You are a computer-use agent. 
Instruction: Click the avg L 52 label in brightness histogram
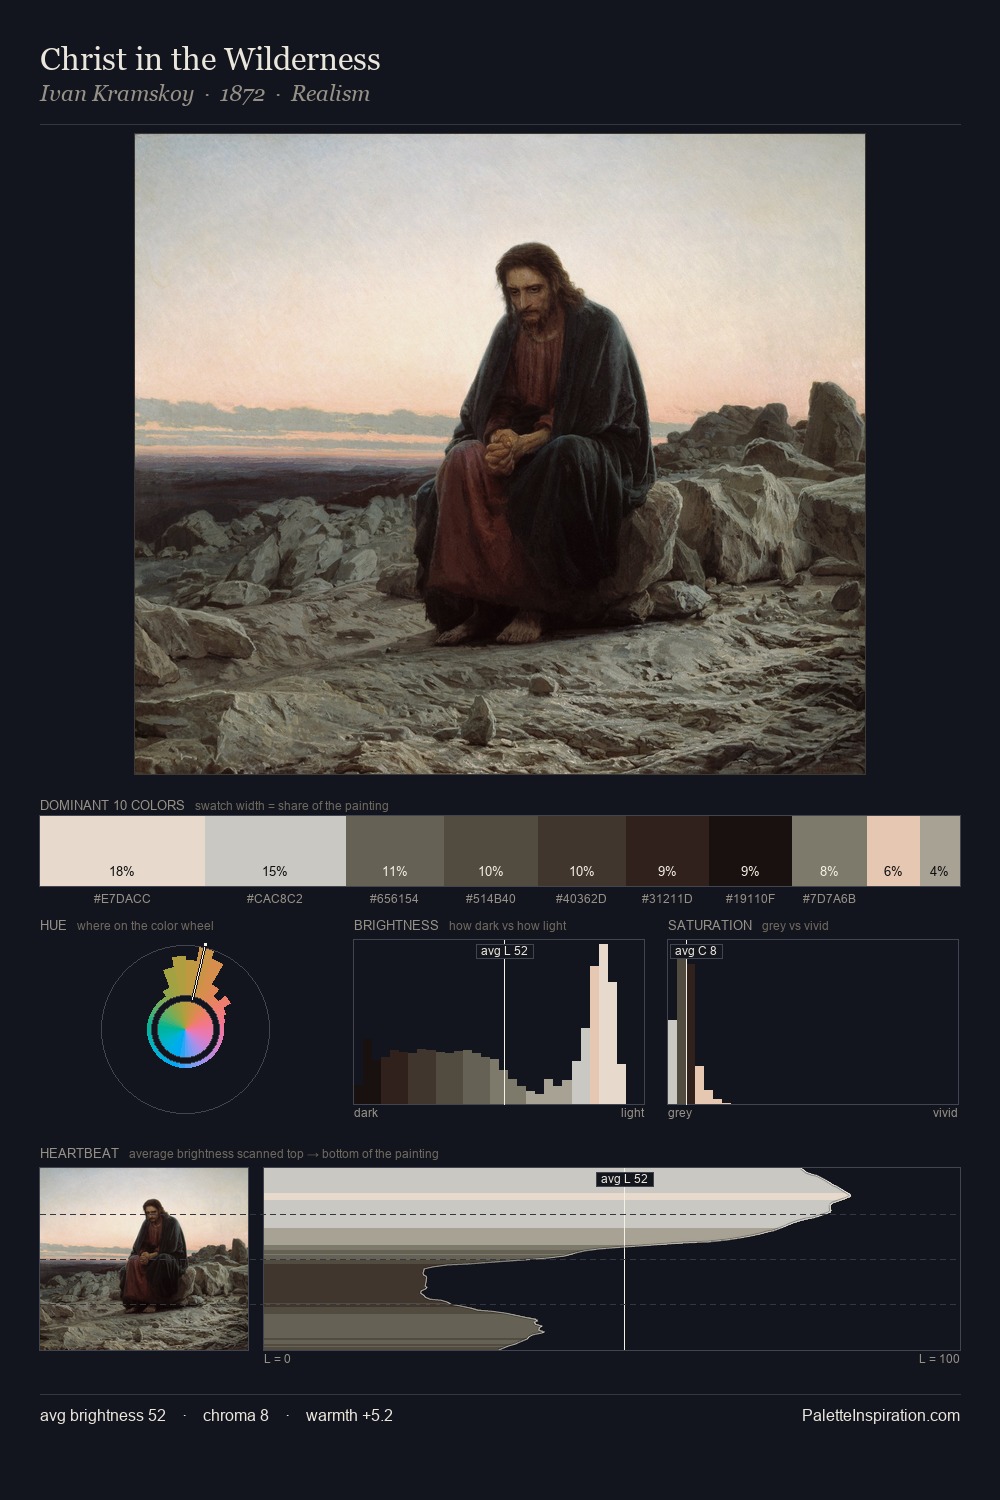tap(504, 951)
